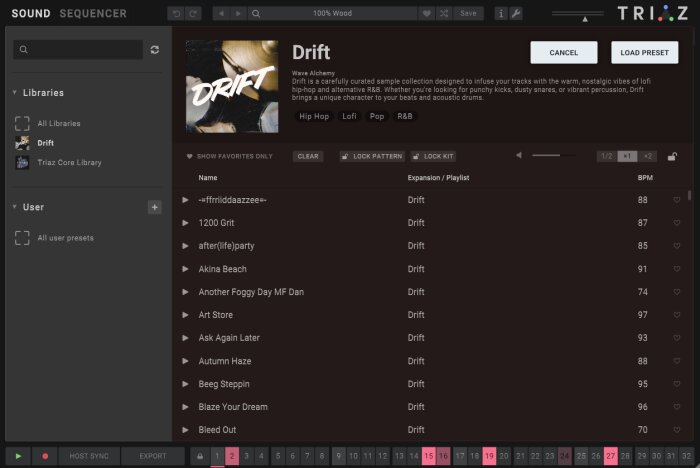
Task: Switch to the SOUND tab
Action: coord(31,13)
